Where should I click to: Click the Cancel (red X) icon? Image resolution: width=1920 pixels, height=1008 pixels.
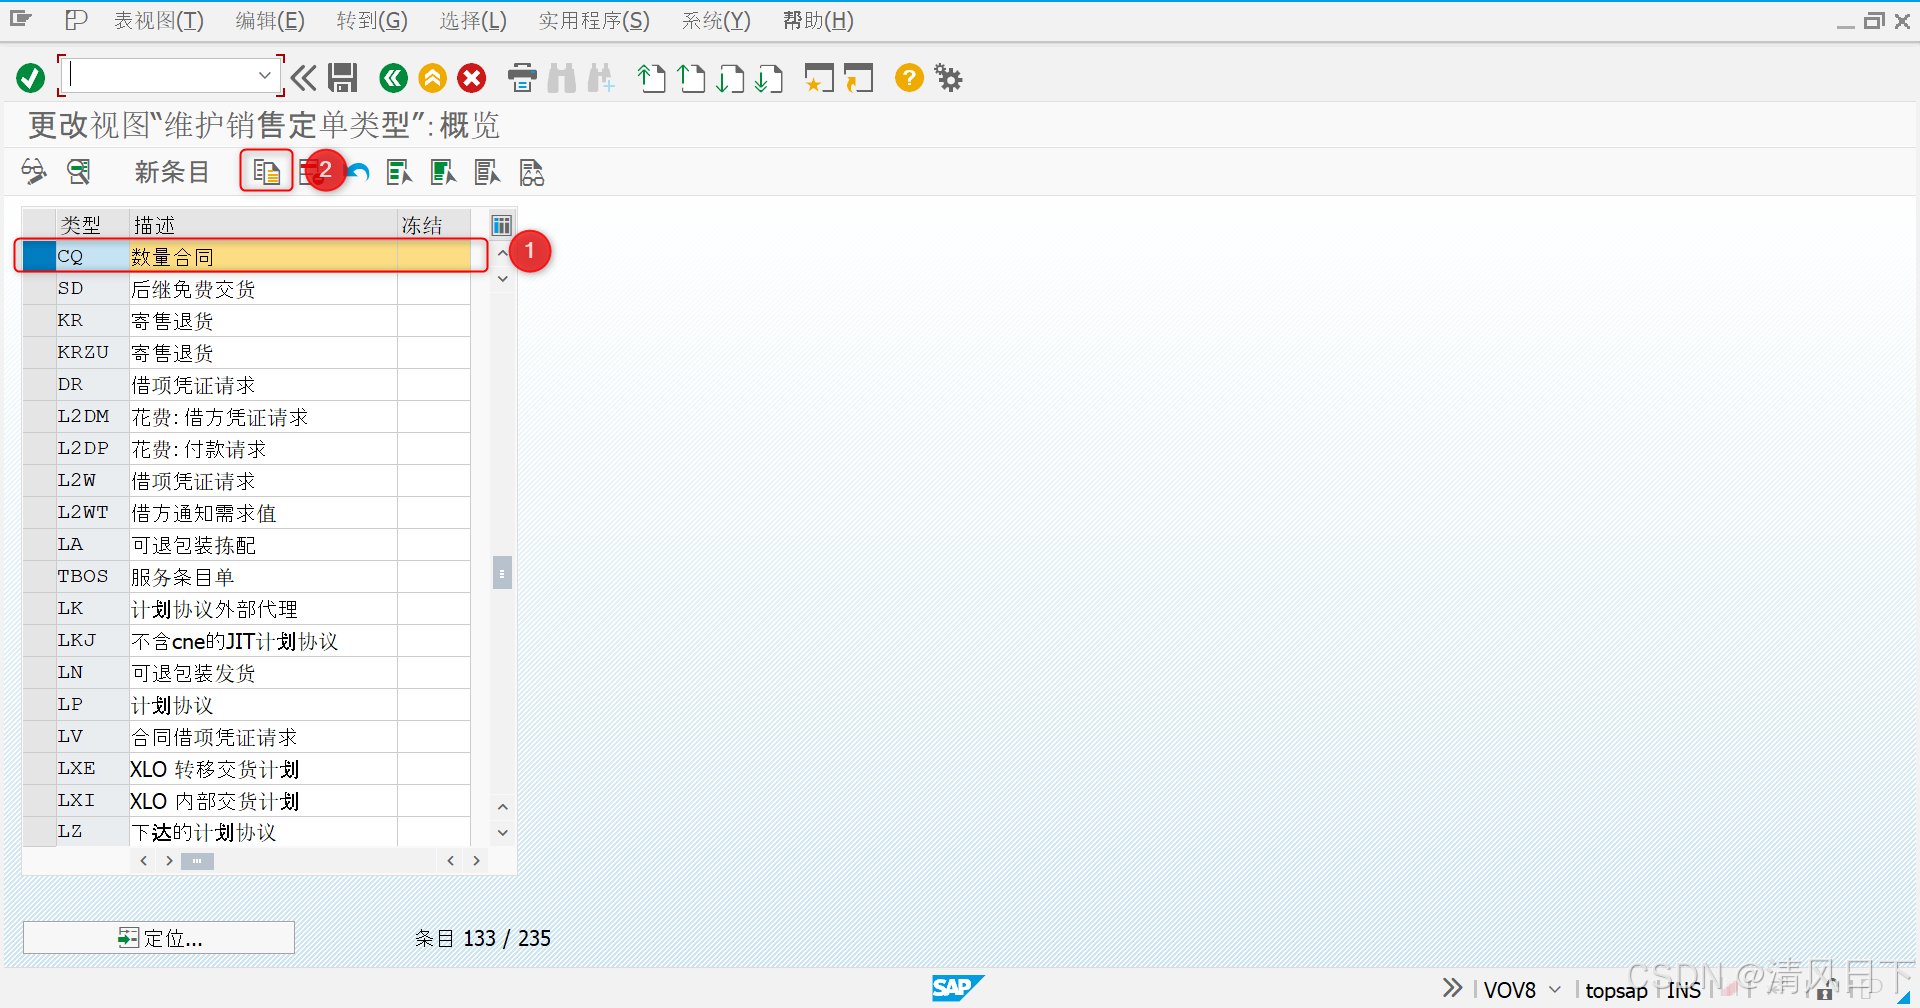point(471,77)
